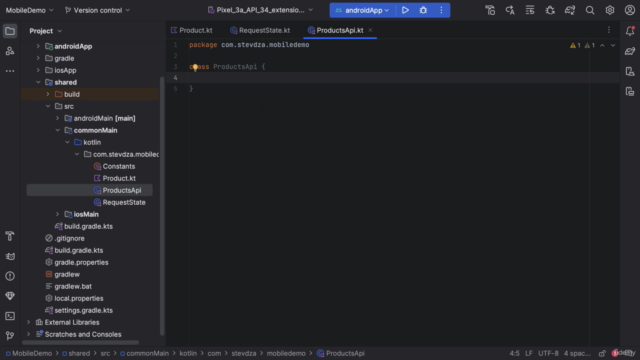Open settings.gradle.kts file

pos(84,311)
